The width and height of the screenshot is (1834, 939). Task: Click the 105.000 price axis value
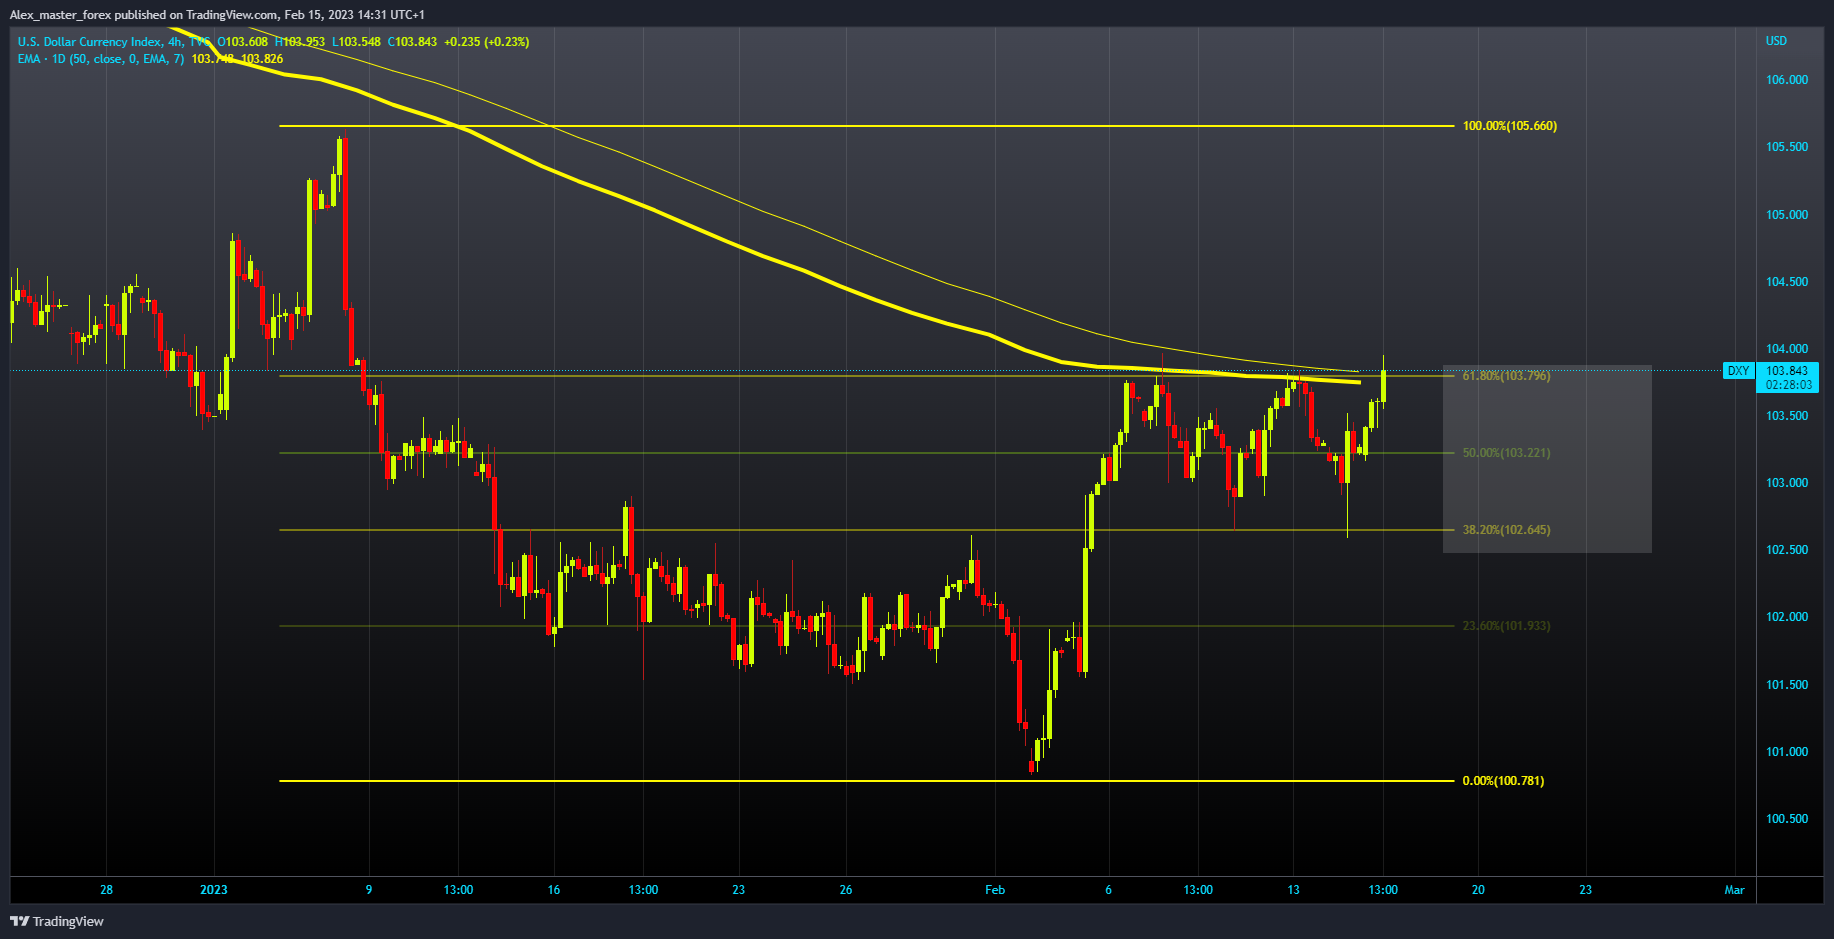1787,215
